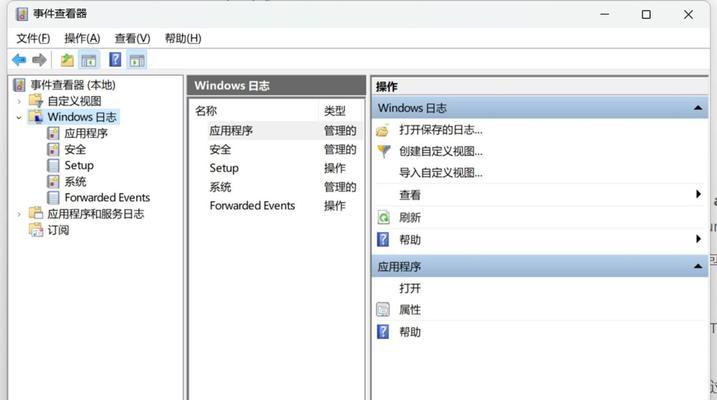Select Forwarded Events row in center list
This screenshot has width=717, height=400.
[277, 206]
